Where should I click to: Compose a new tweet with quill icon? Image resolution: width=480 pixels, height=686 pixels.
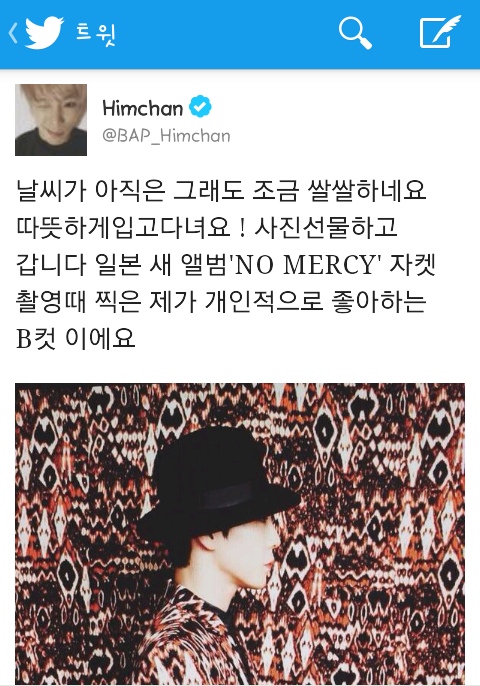[x=440, y=32]
